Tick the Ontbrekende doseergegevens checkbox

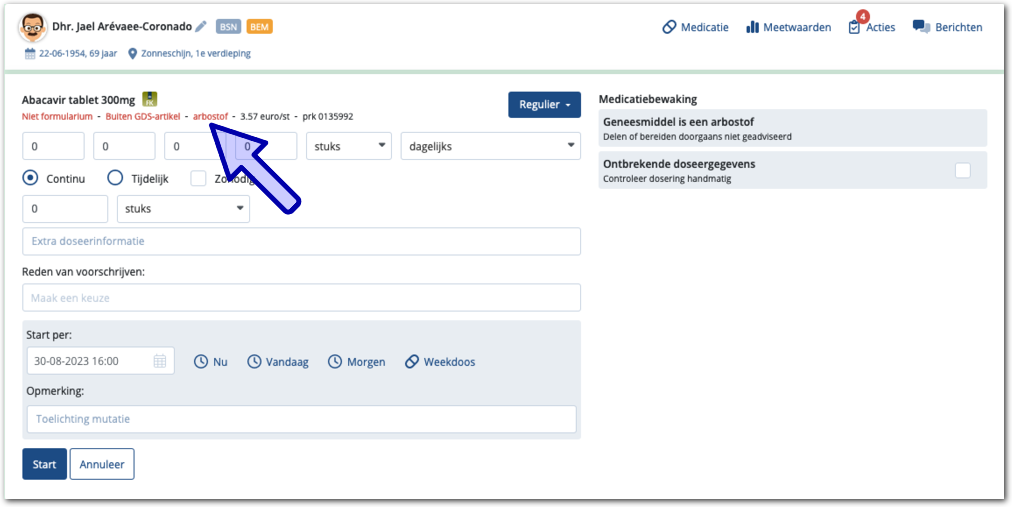point(962,170)
